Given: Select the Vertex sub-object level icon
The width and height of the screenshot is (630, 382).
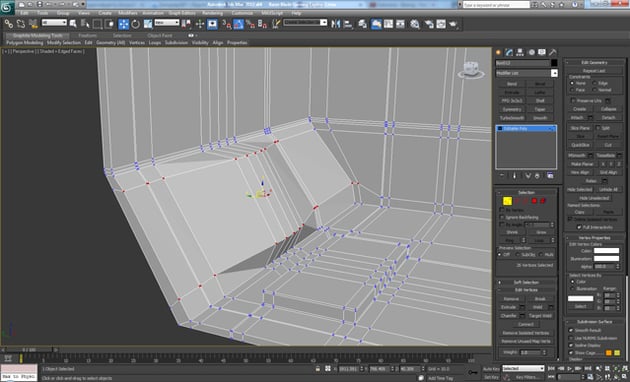Looking at the screenshot, I should (x=507, y=201).
